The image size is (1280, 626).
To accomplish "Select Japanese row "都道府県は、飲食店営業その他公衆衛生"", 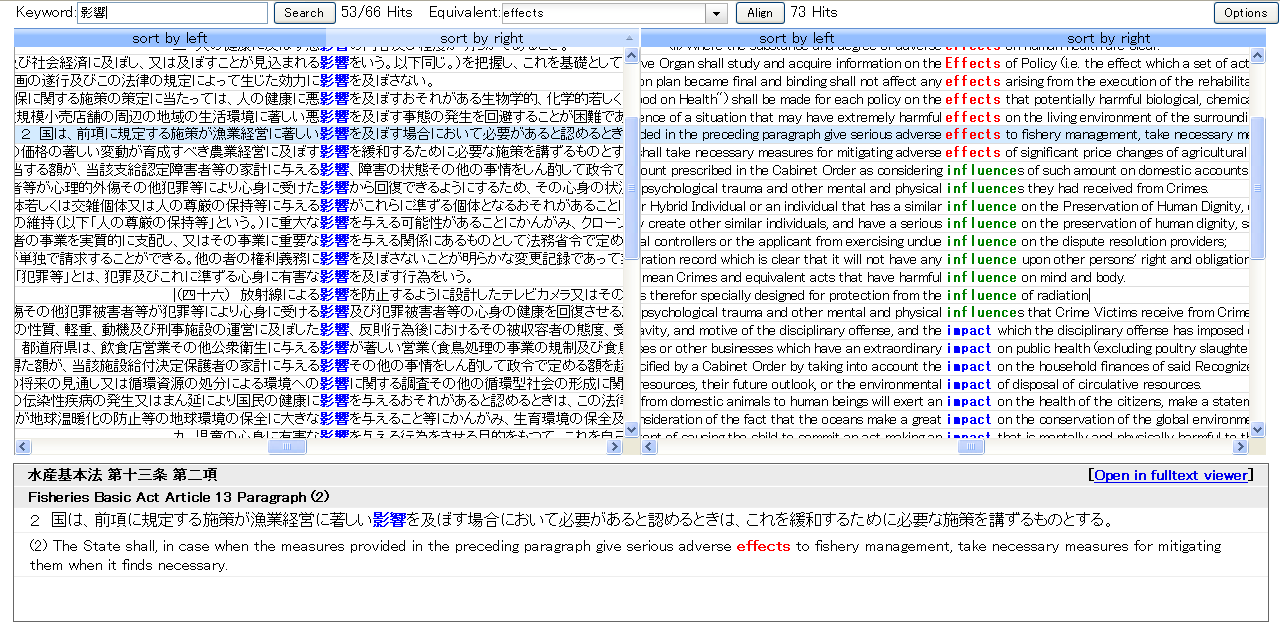I will [x=319, y=348].
